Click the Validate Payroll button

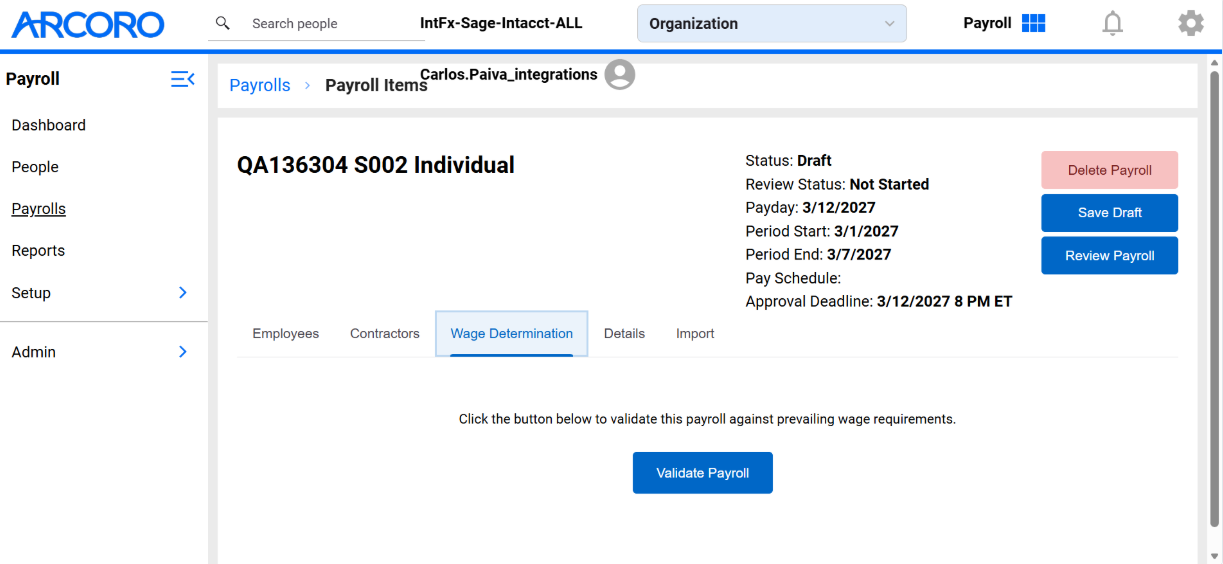(703, 473)
